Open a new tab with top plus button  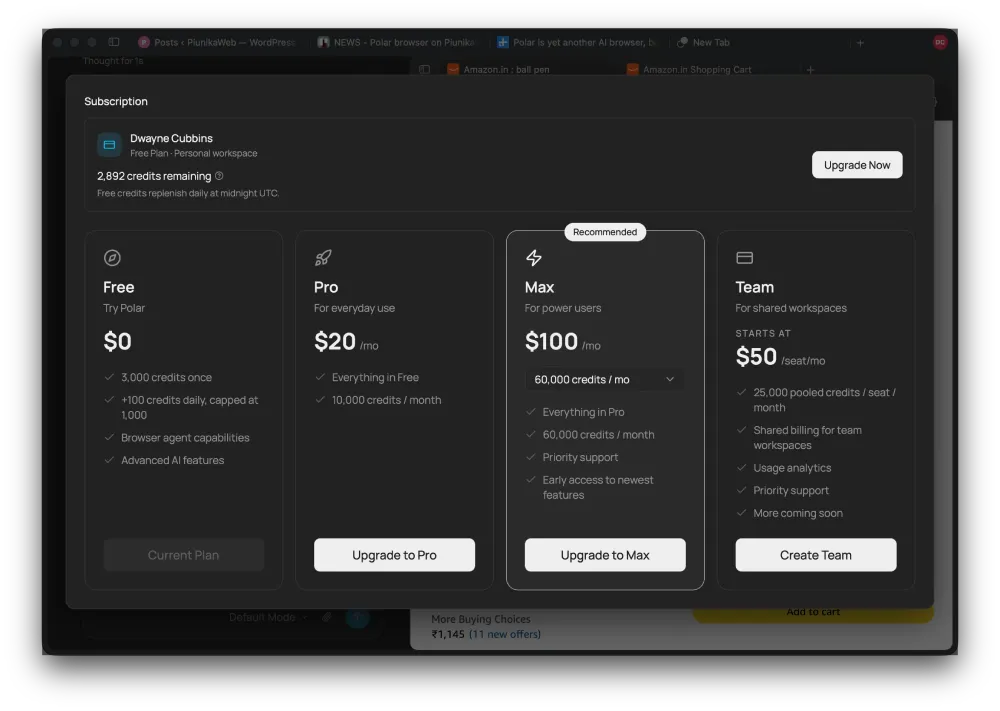tap(860, 43)
